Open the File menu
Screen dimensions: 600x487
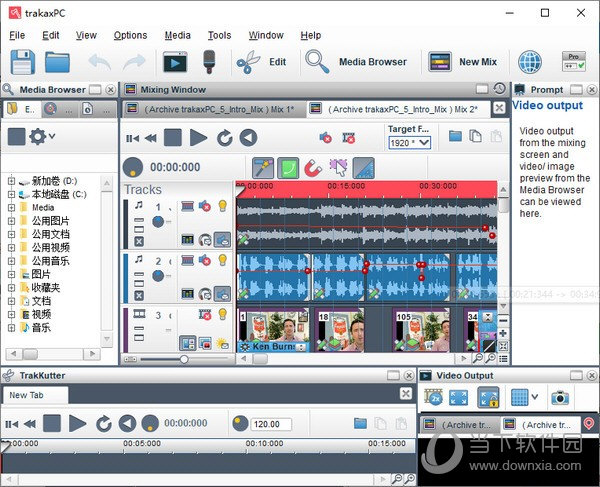pos(17,35)
